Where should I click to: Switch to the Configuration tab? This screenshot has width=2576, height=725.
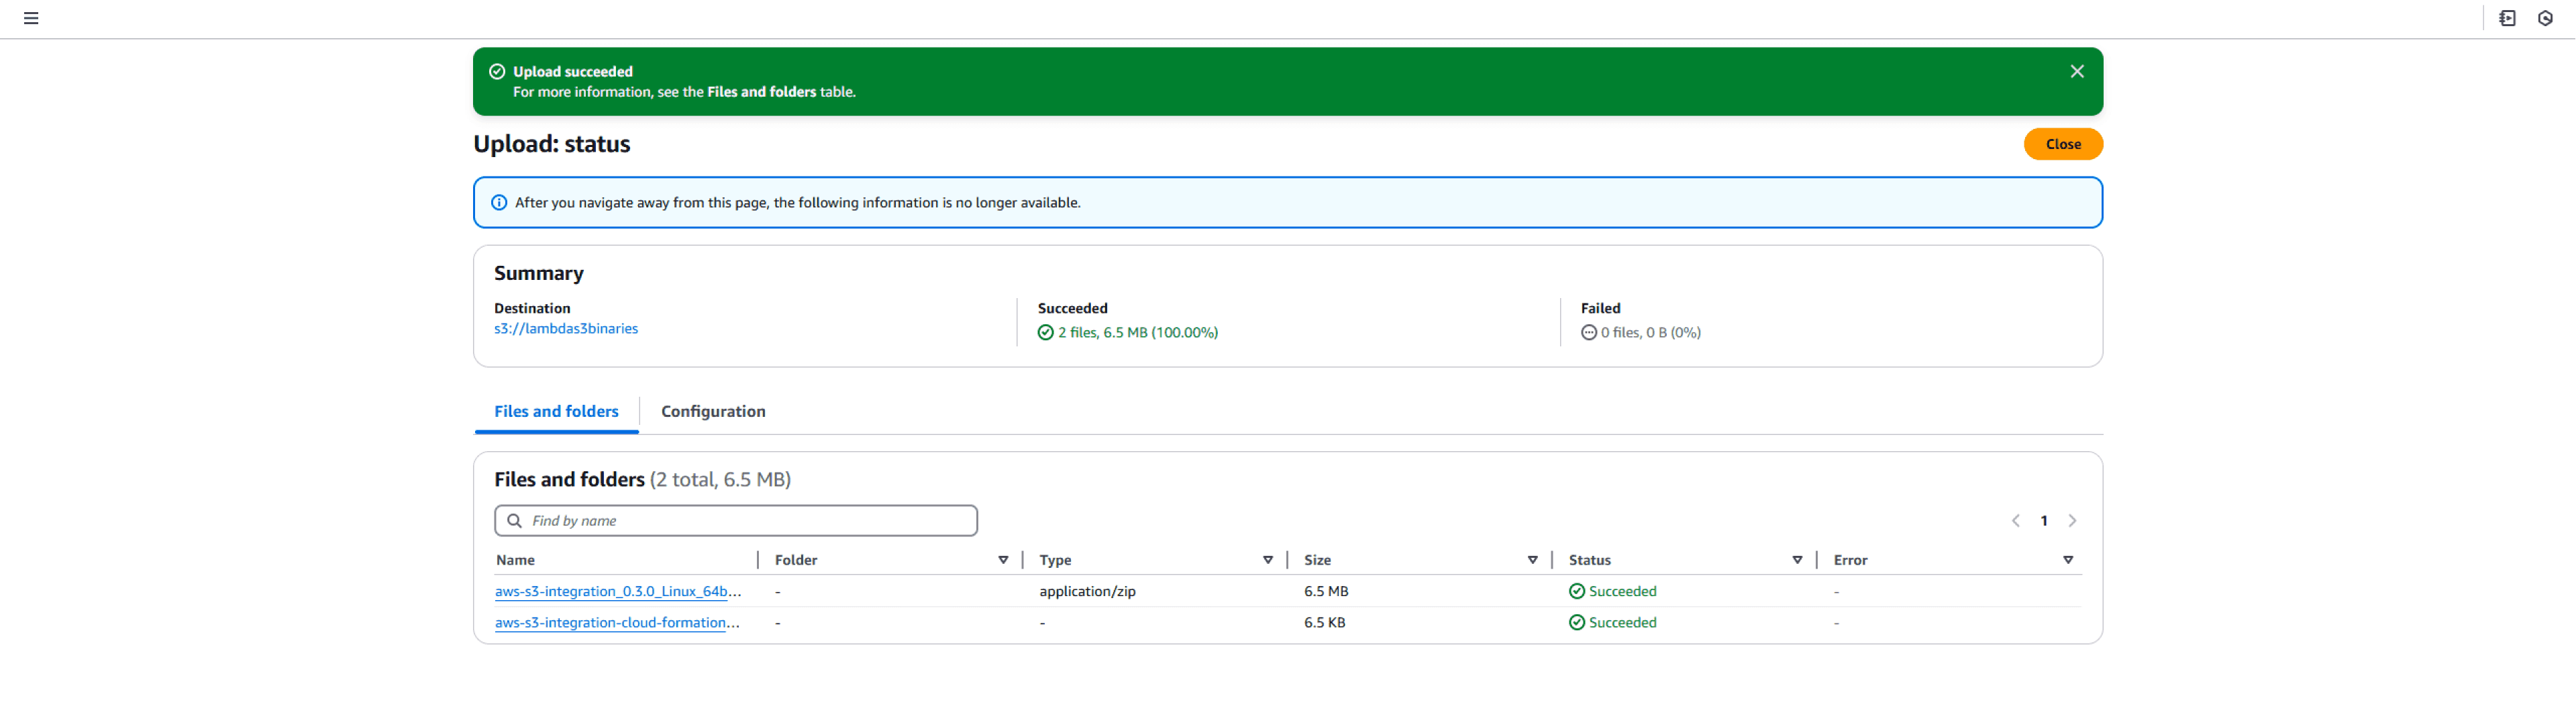click(712, 411)
